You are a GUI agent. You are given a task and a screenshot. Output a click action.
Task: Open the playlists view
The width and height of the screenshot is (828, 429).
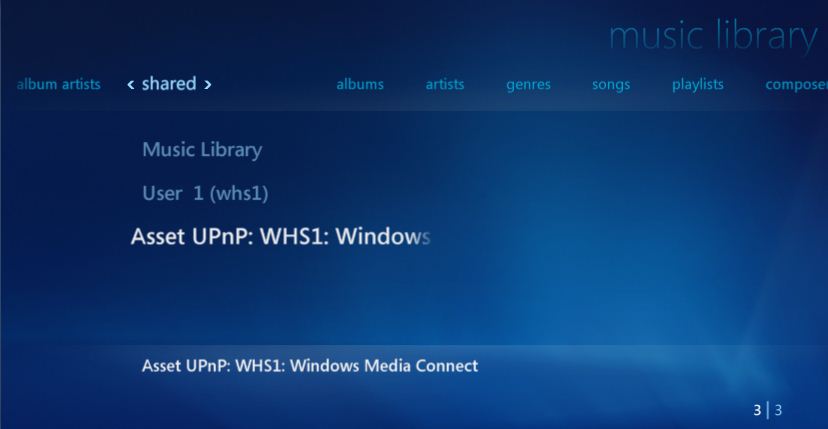[x=698, y=85]
